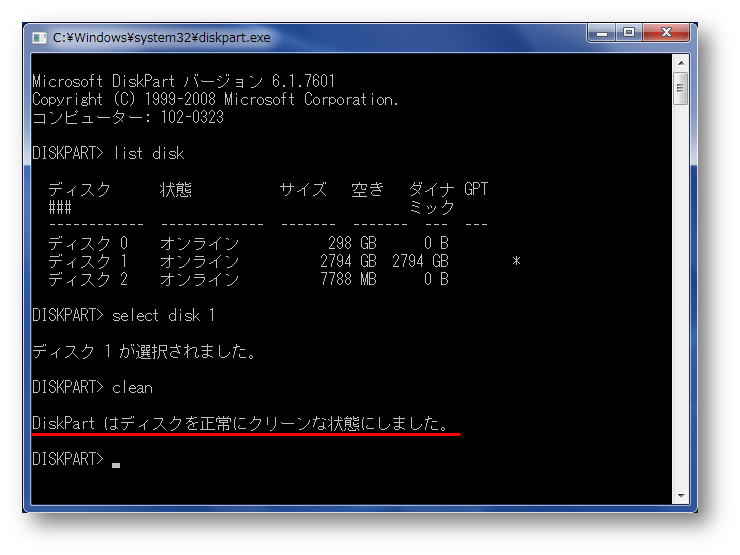Click the GPT asterisk for disk 1
The image size is (740, 555).
(x=516, y=261)
